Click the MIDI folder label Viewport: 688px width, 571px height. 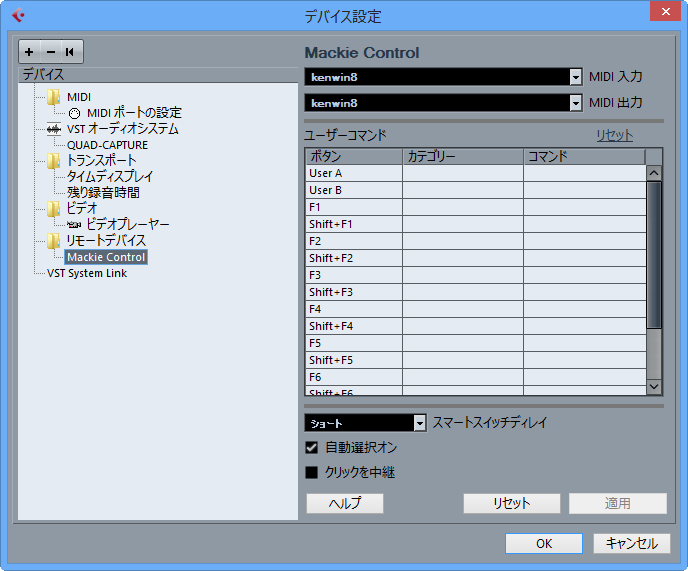(79, 97)
